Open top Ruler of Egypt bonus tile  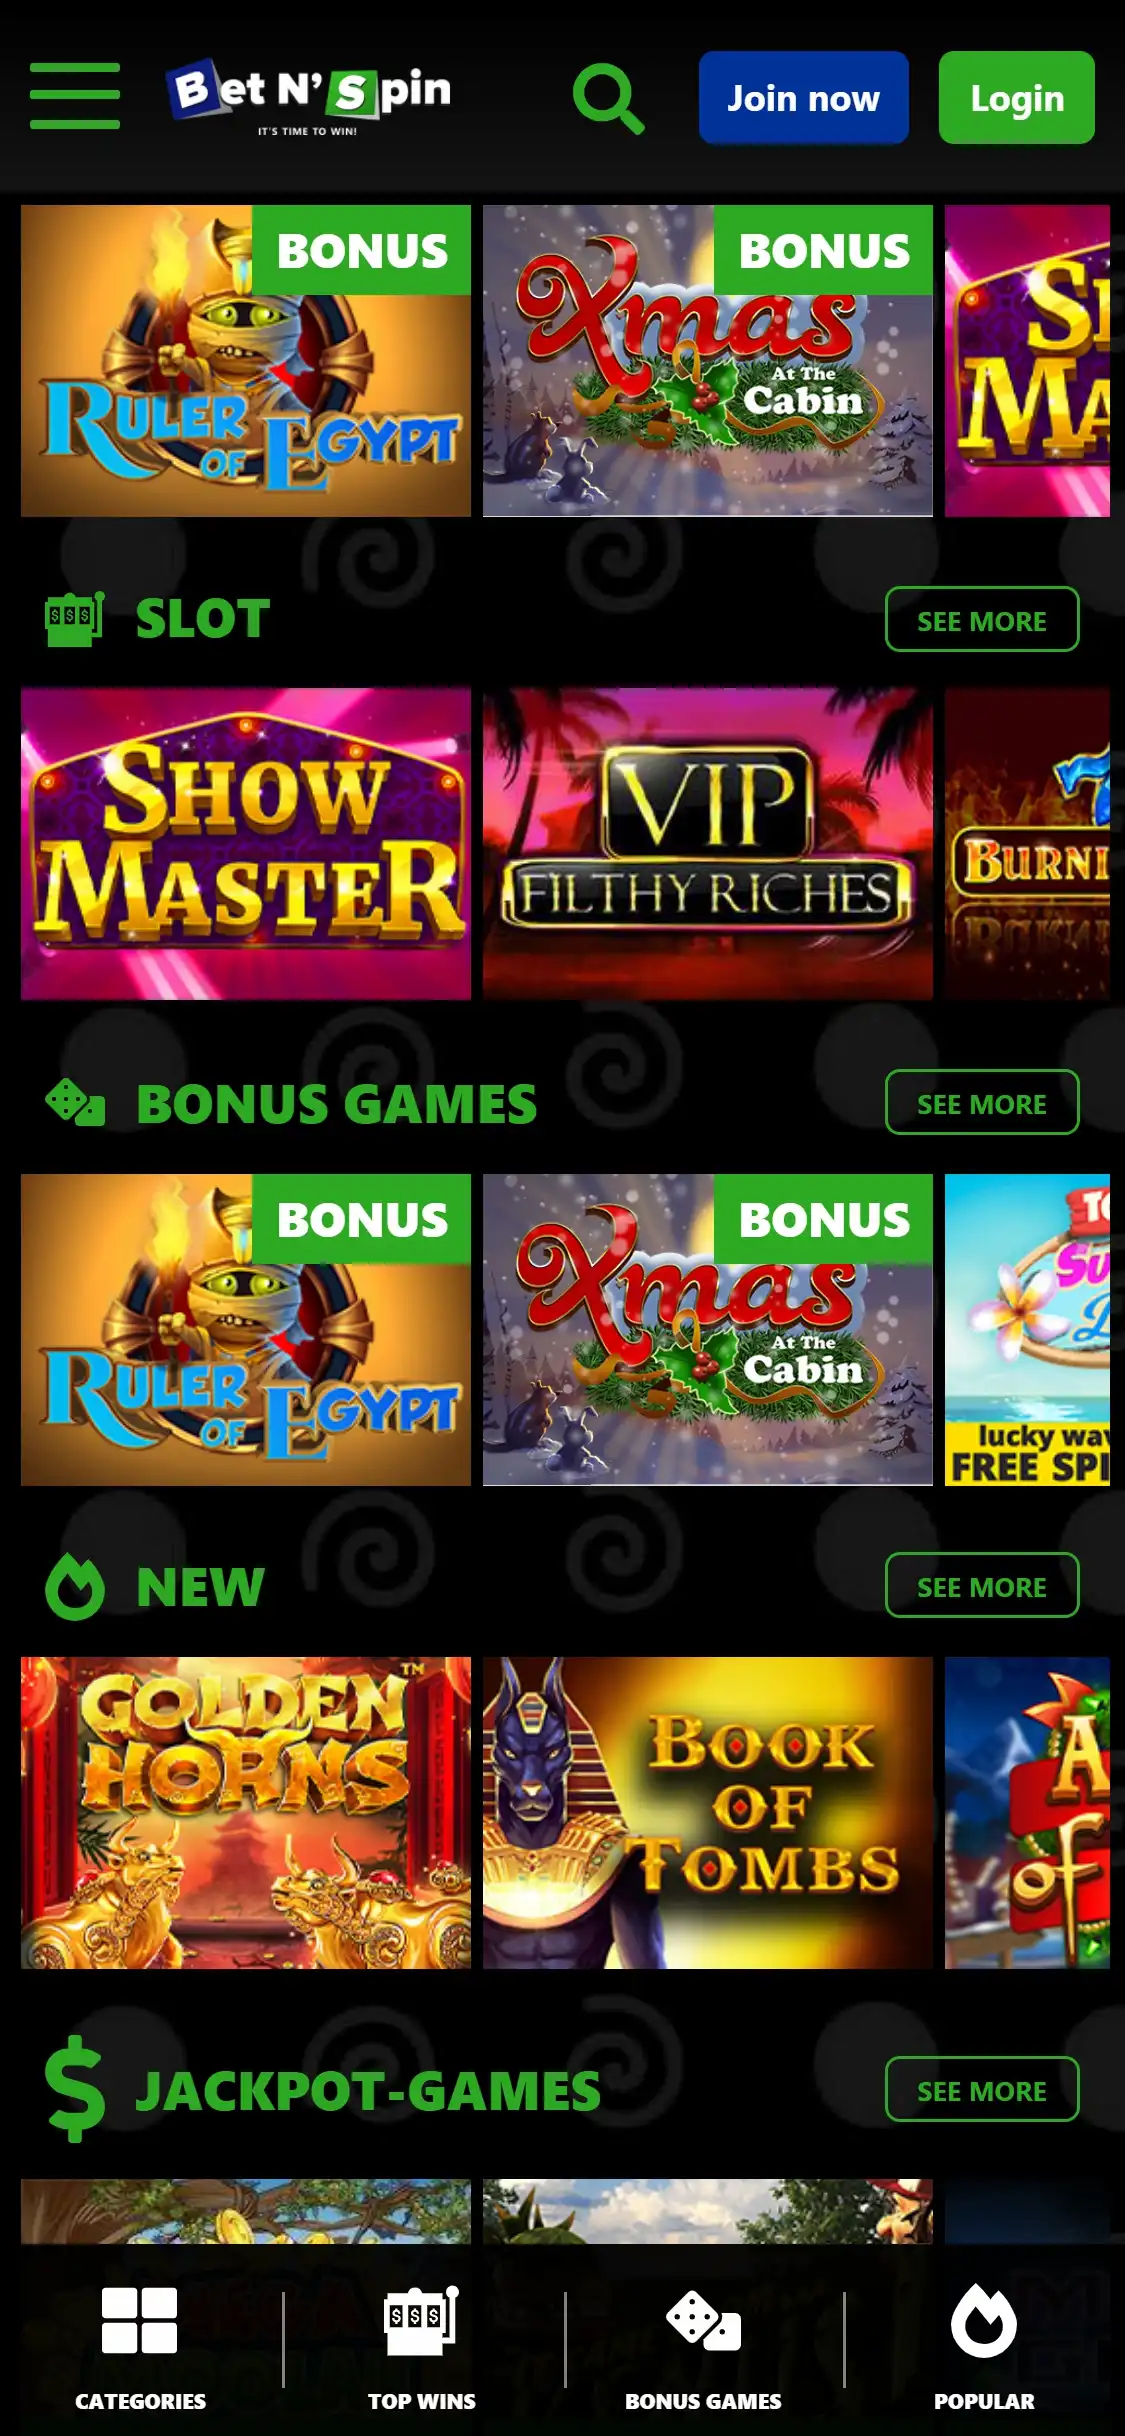pos(246,361)
